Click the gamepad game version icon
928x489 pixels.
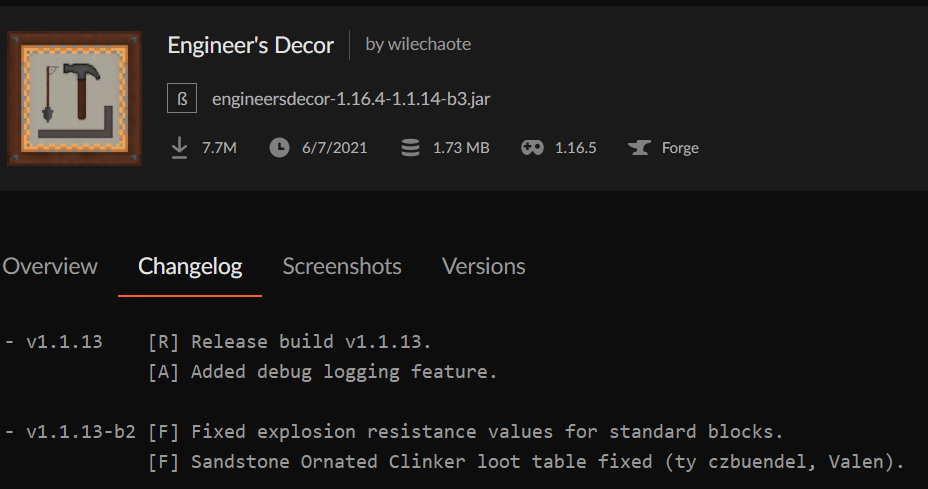click(x=532, y=148)
